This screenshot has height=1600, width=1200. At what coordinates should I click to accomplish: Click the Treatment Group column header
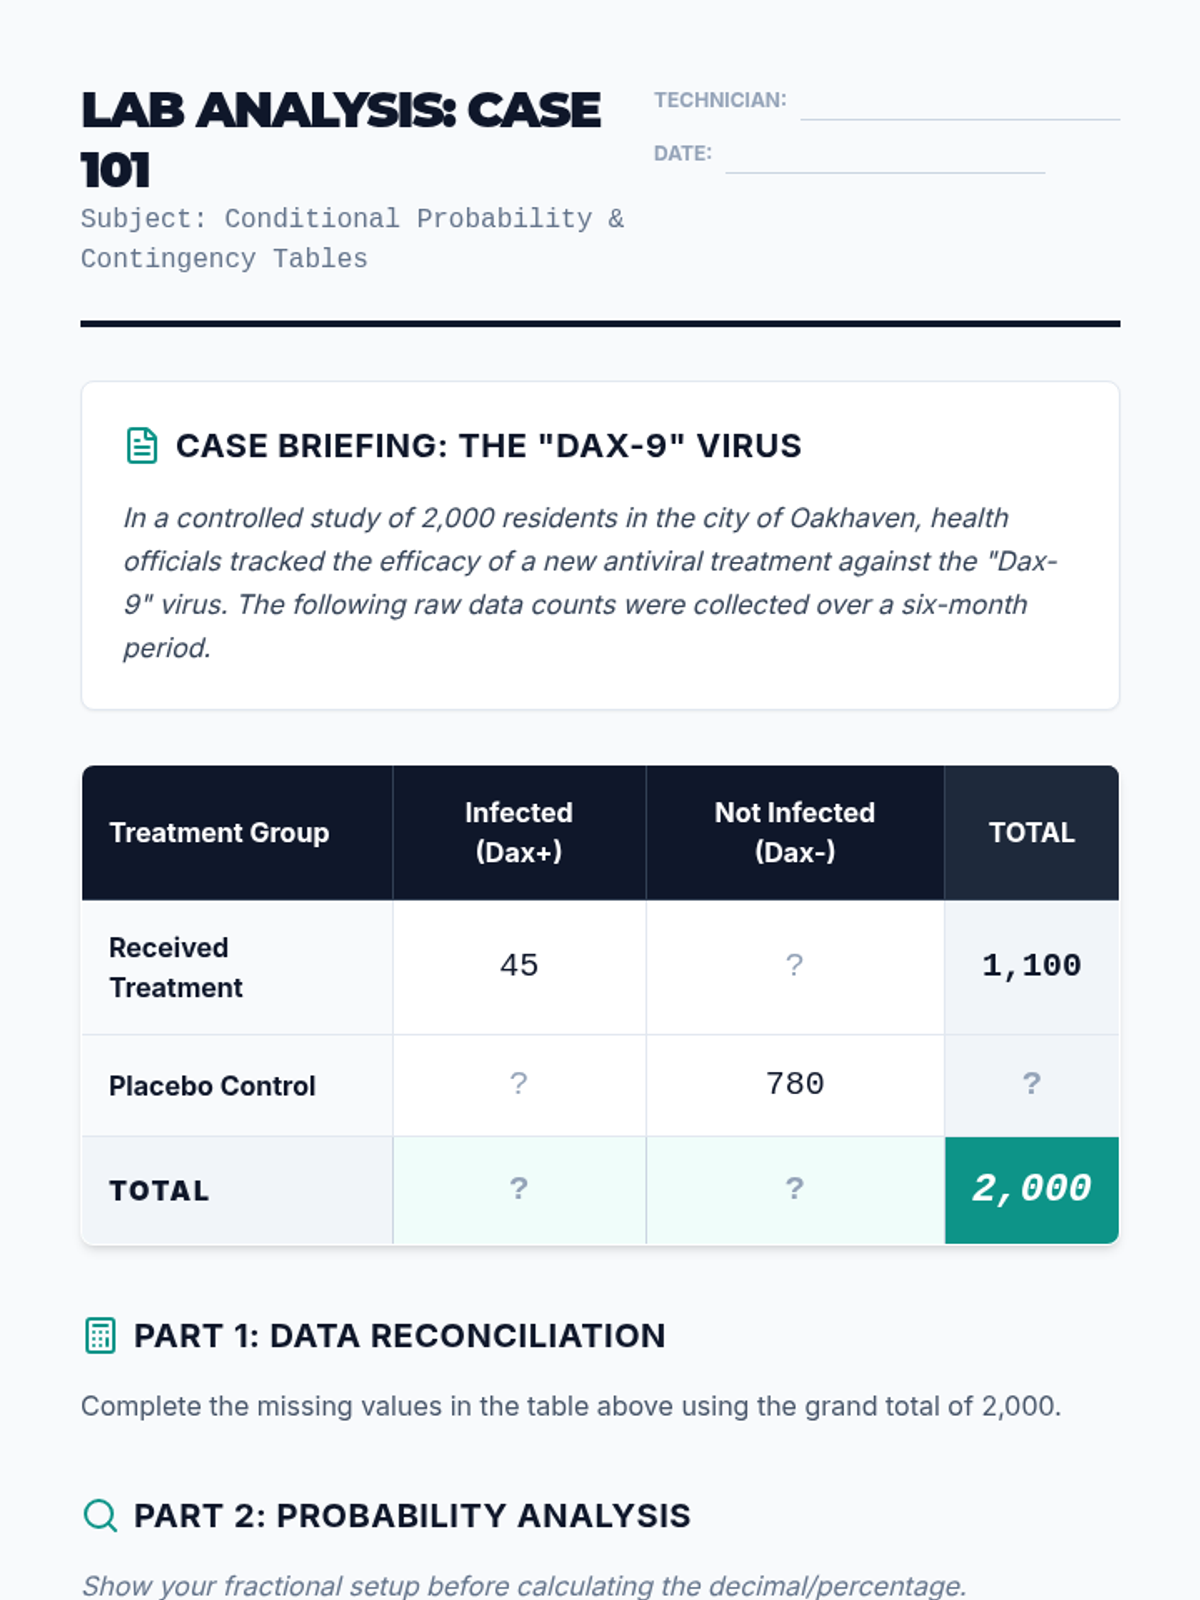click(x=219, y=833)
